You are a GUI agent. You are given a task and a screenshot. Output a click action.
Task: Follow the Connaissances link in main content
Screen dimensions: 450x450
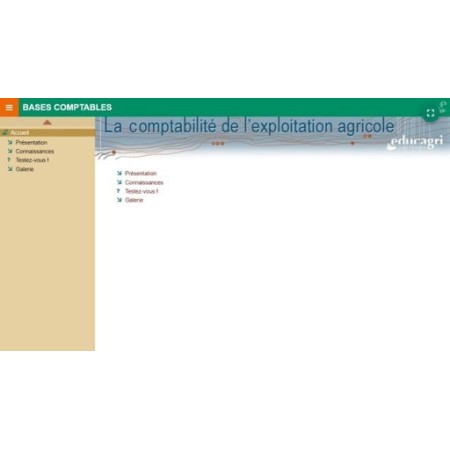point(144,182)
